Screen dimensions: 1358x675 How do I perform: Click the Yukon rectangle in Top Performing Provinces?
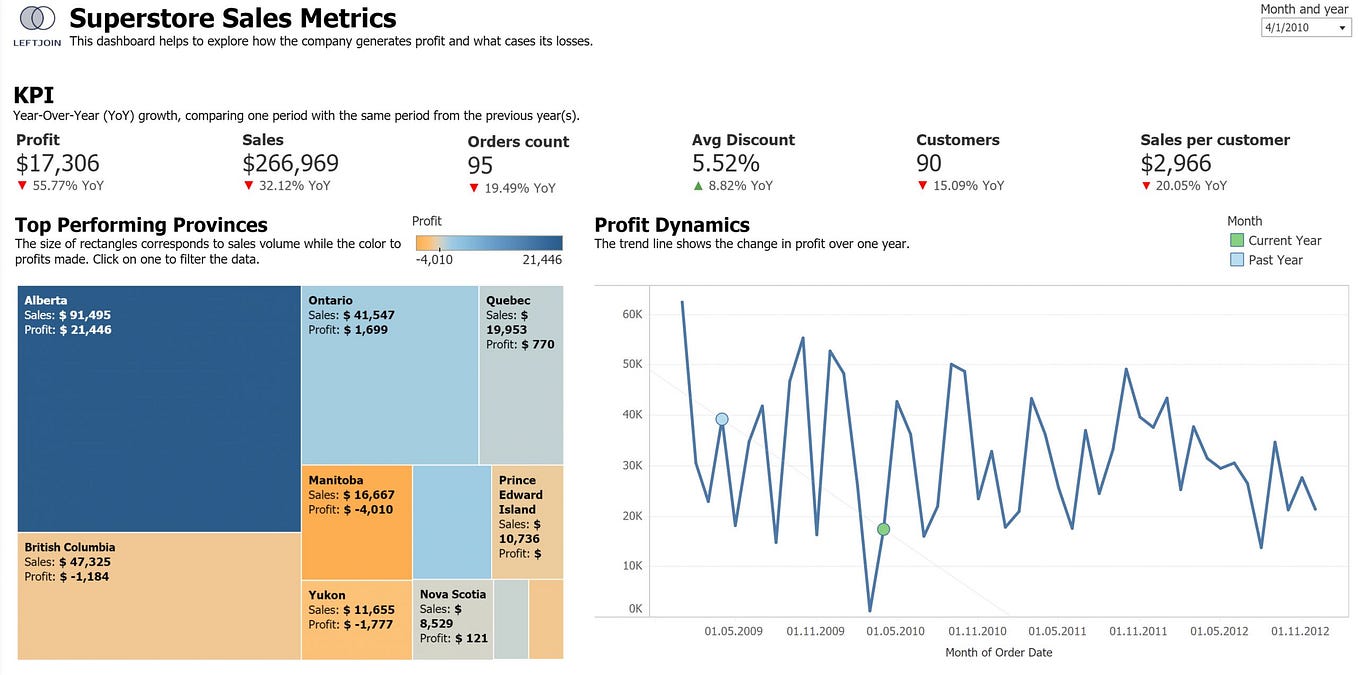point(355,618)
